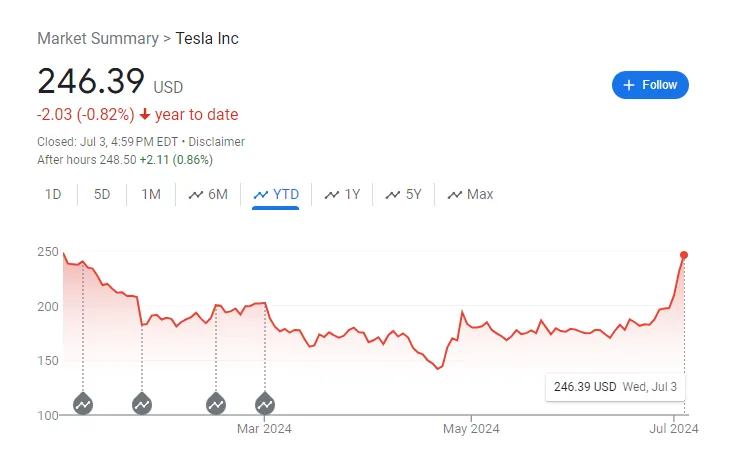737x449 pixels.
Task: Click the third key-event marker icon
Action: tap(216, 404)
